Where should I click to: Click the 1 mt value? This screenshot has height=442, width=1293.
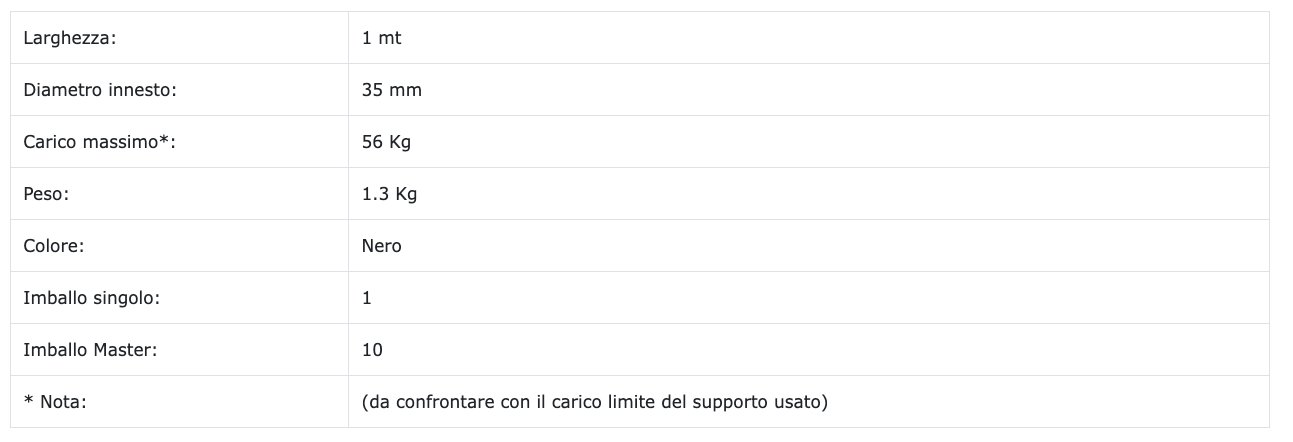pyautogui.click(x=381, y=38)
